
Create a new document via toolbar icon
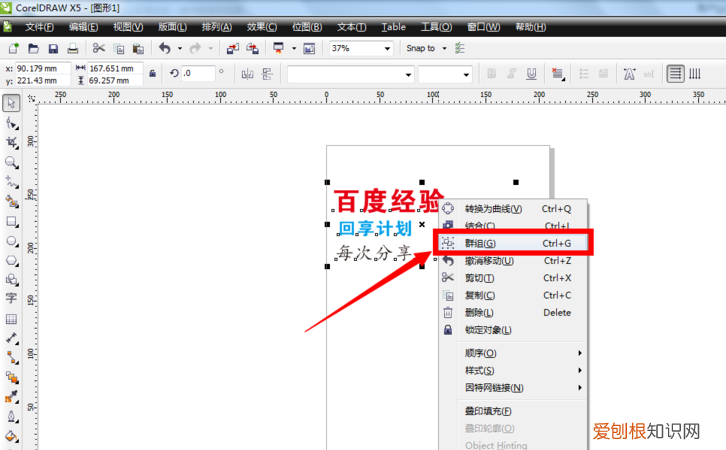coord(13,48)
